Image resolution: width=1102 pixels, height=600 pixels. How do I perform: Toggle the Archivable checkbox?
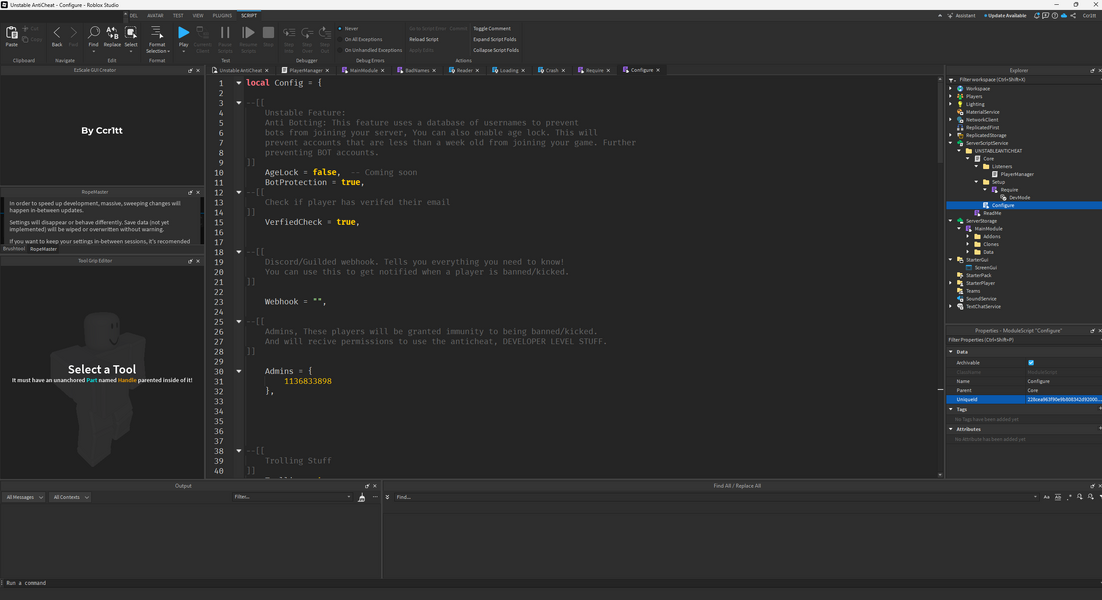click(x=1031, y=363)
